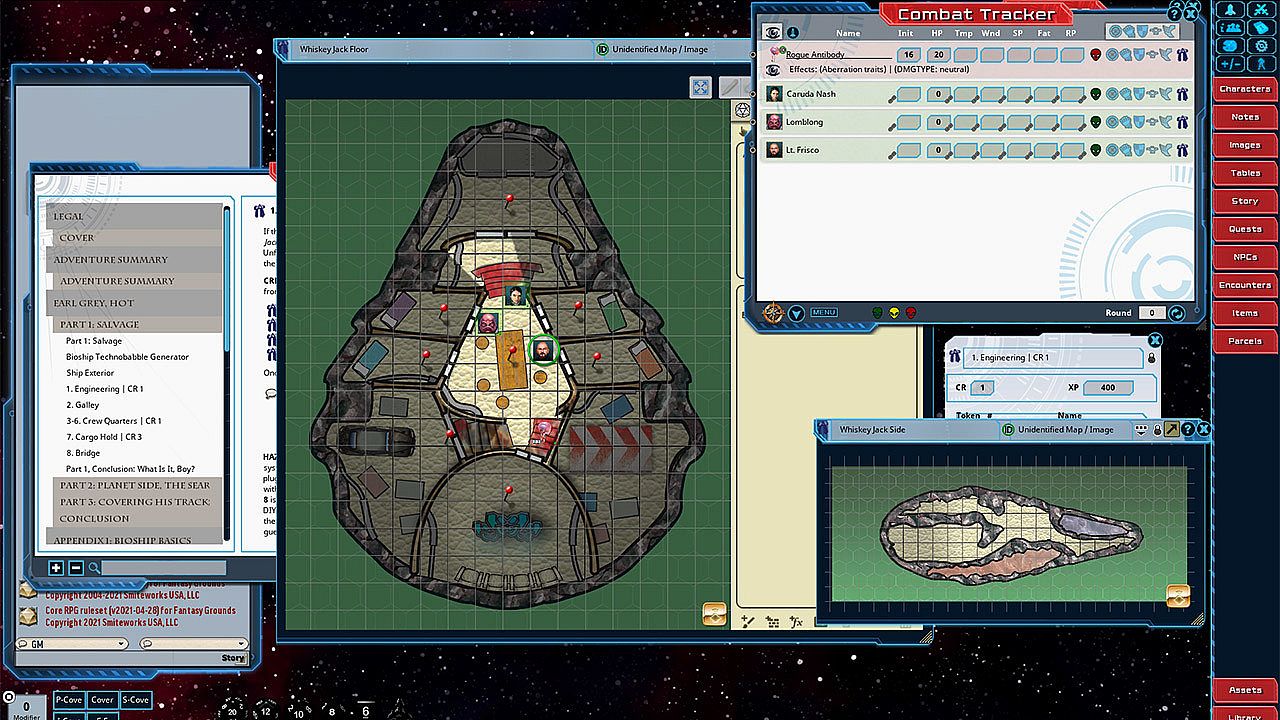1280x720 pixels.
Task: Click the Rogue Antibody Init value field
Action: pyautogui.click(x=908, y=55)
